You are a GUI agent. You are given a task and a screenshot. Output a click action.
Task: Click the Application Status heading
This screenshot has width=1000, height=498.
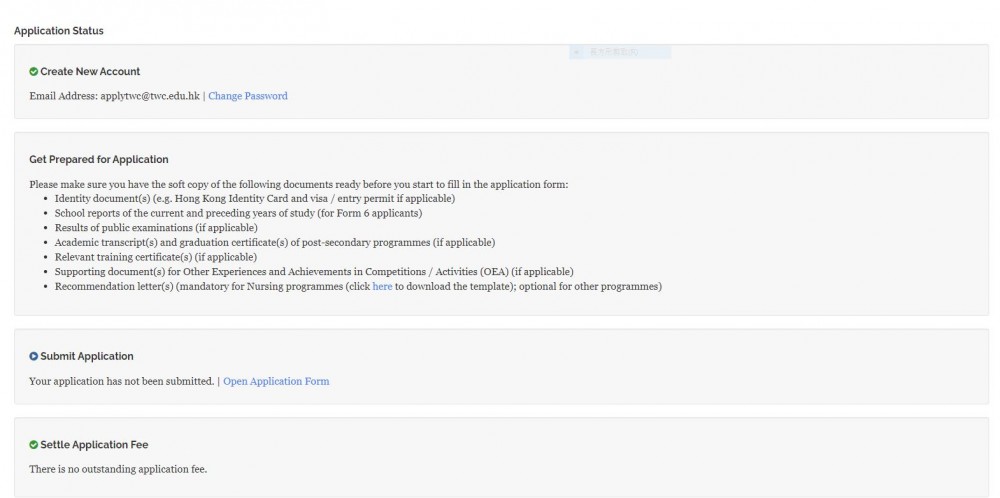click(59, 31)
